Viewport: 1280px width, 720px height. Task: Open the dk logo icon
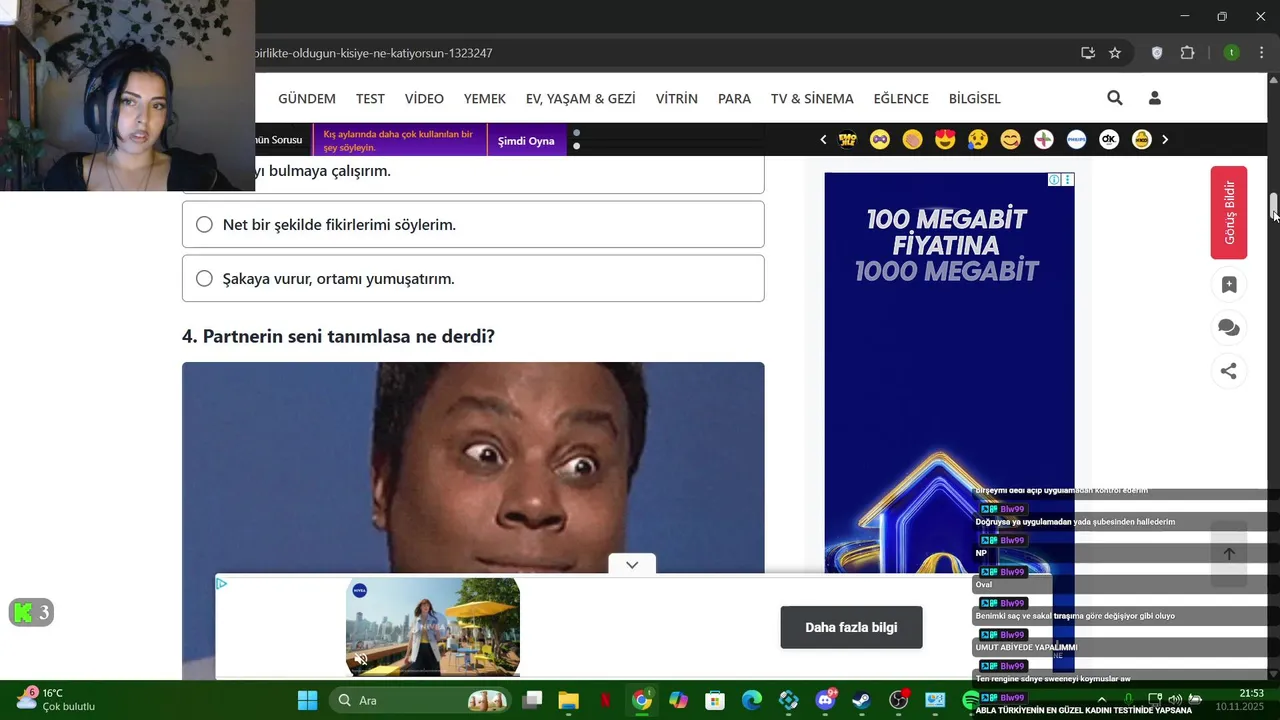coord(1109,140)
